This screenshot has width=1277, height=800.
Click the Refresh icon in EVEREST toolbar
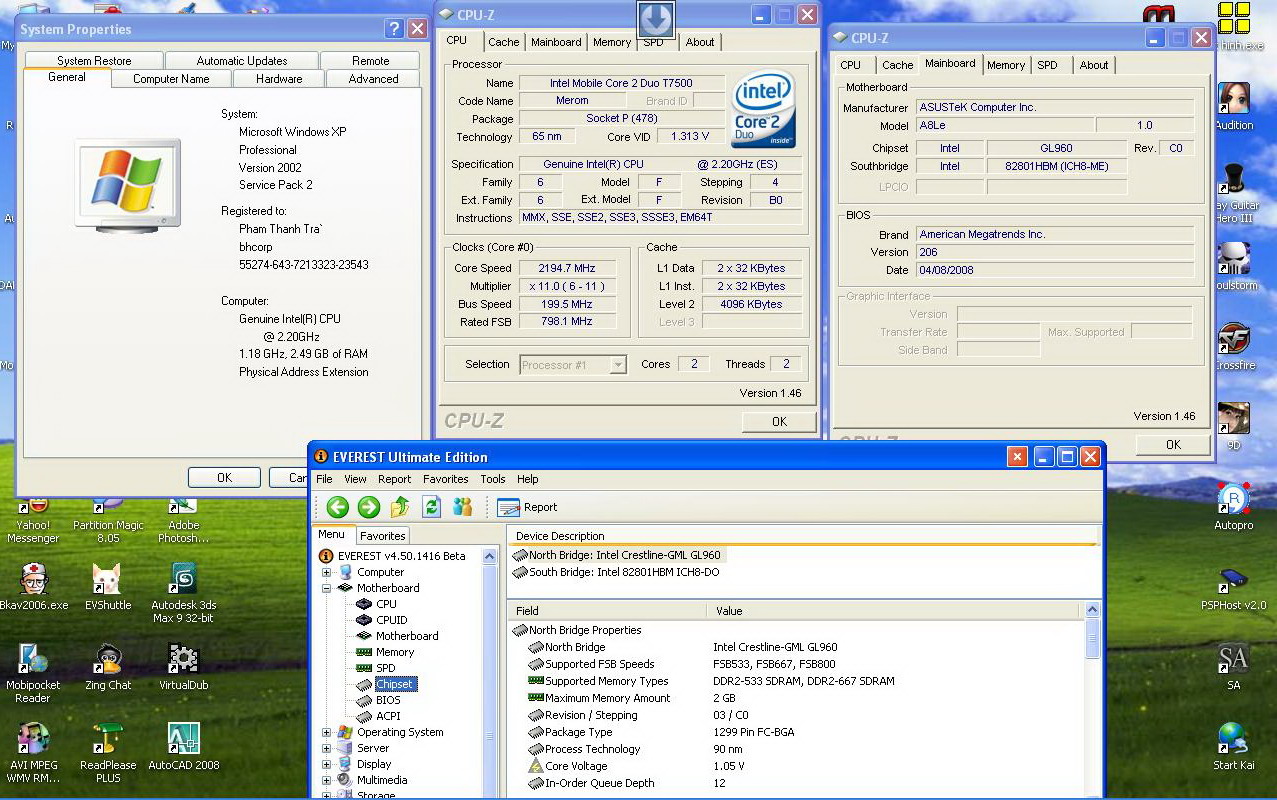[431, 507]
